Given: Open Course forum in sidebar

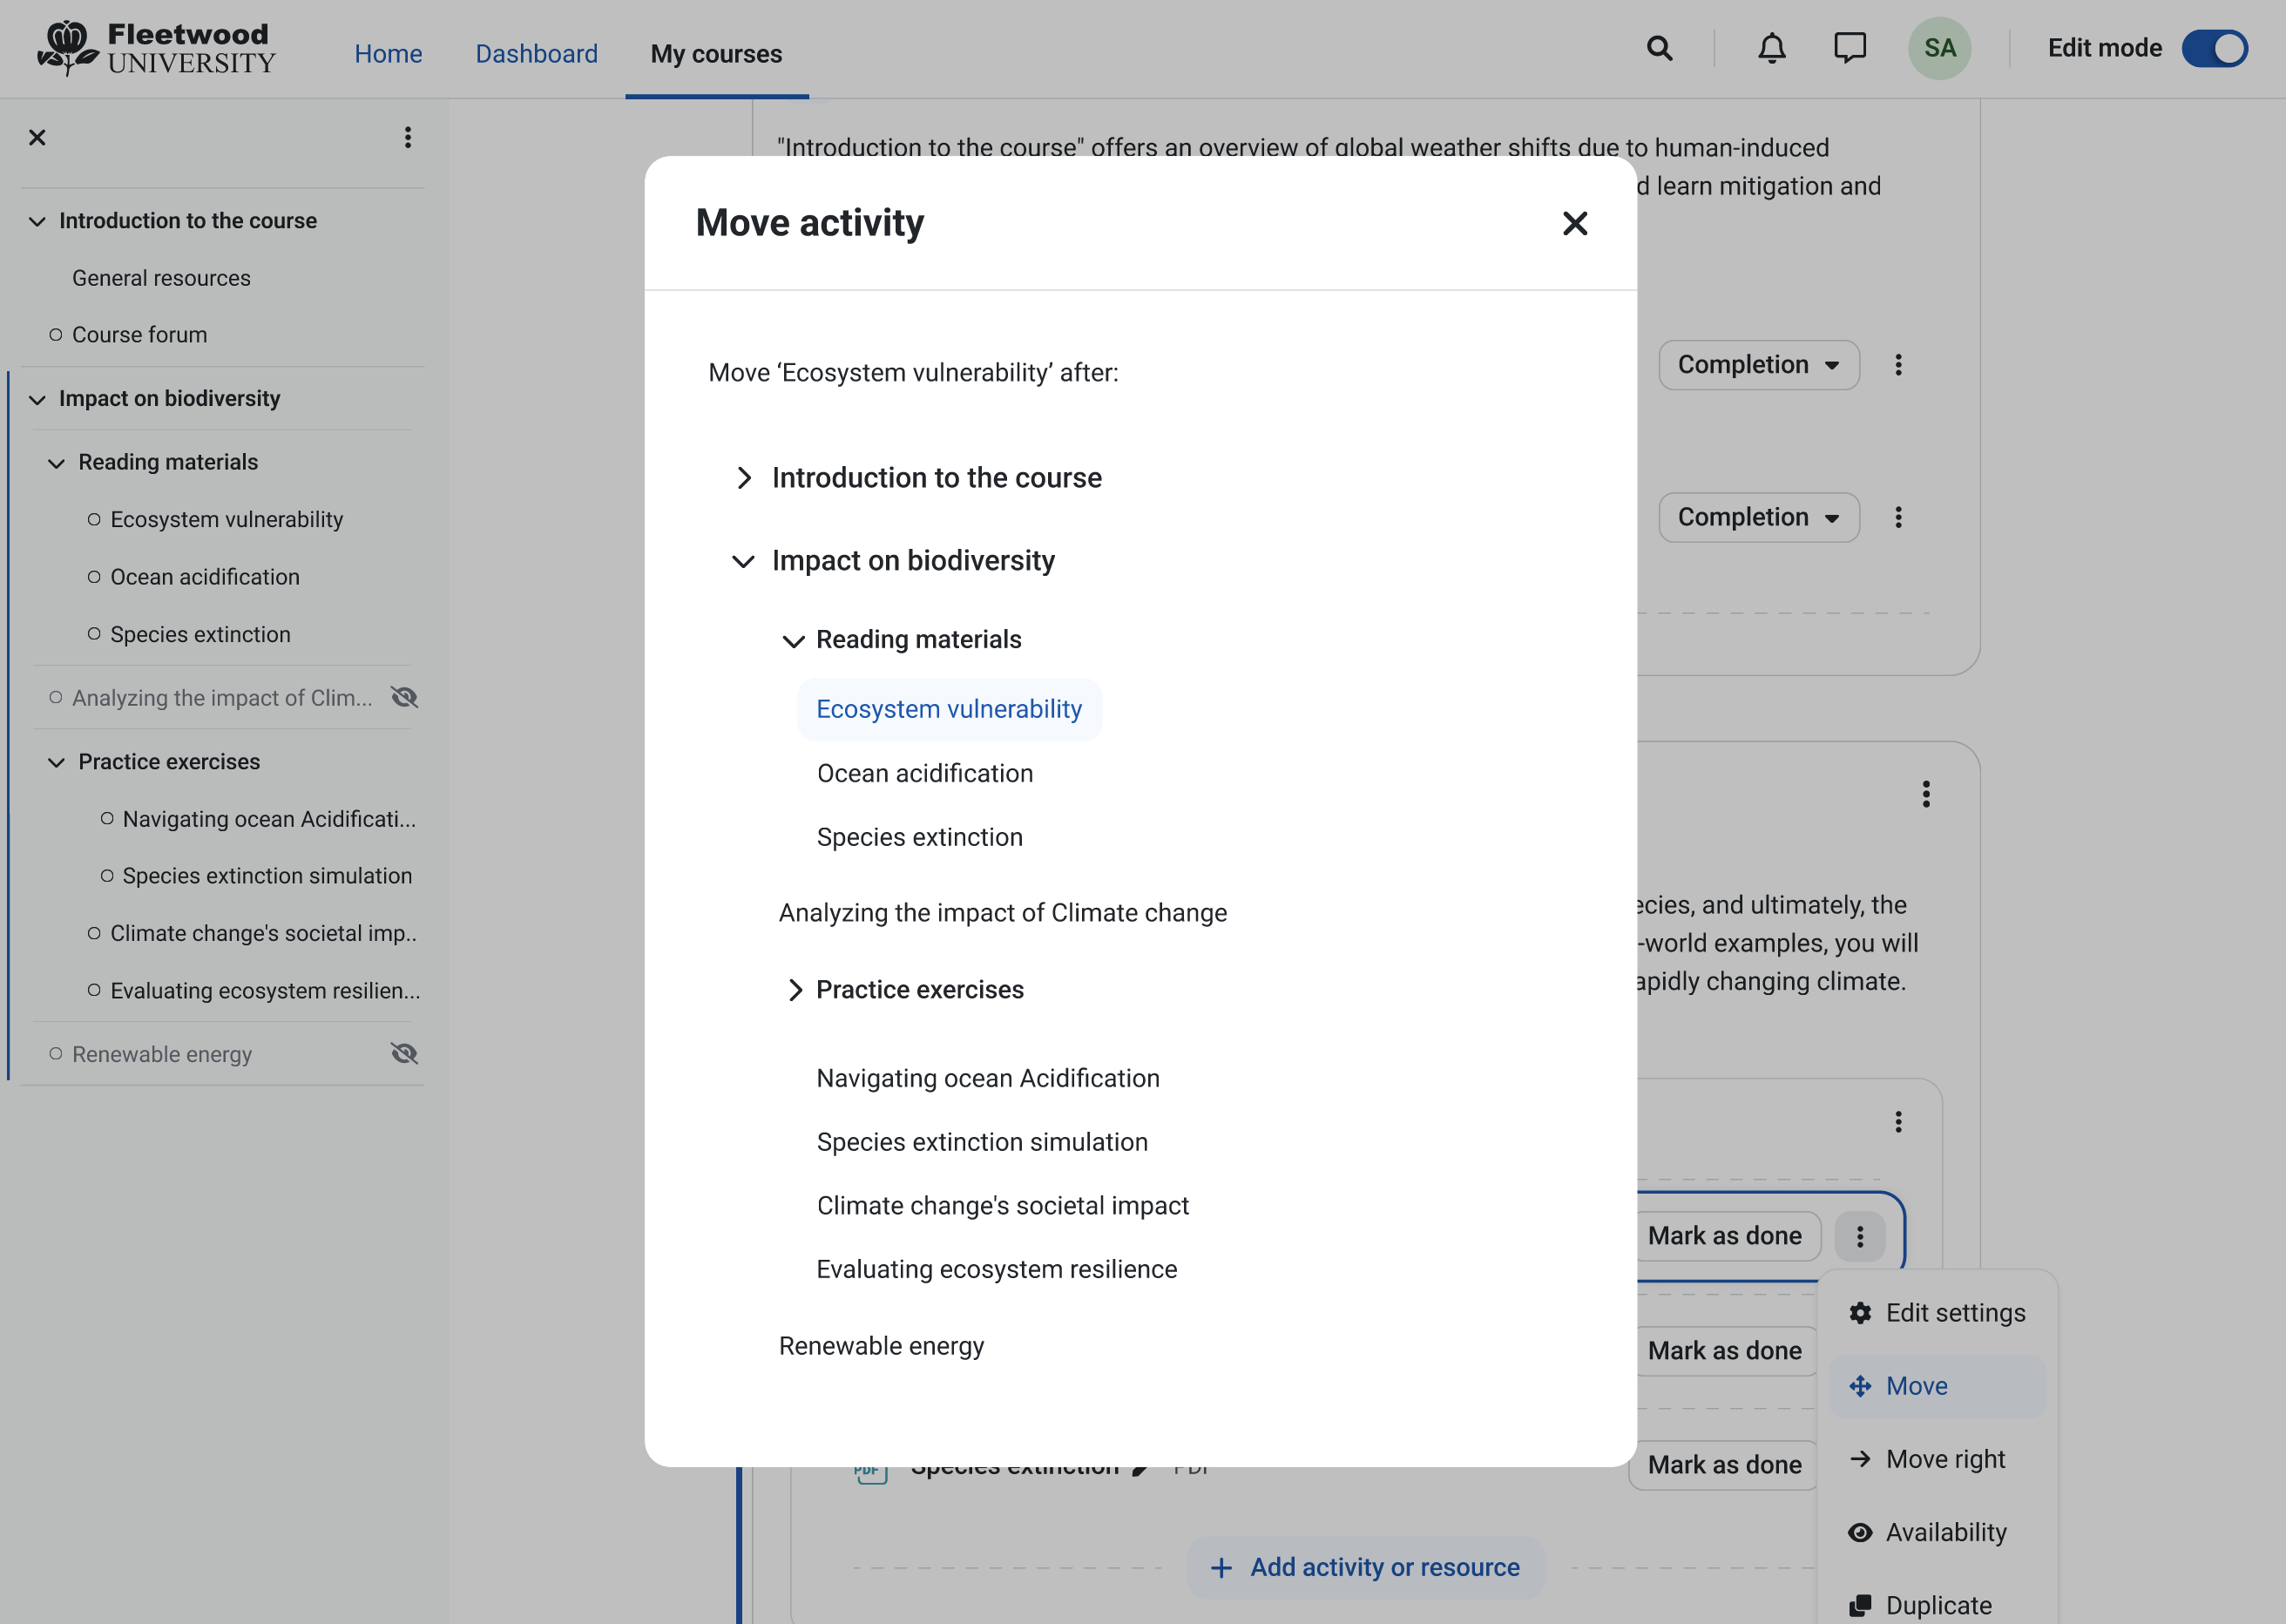Looking at the screenshot, I should (x=139, y=335).
